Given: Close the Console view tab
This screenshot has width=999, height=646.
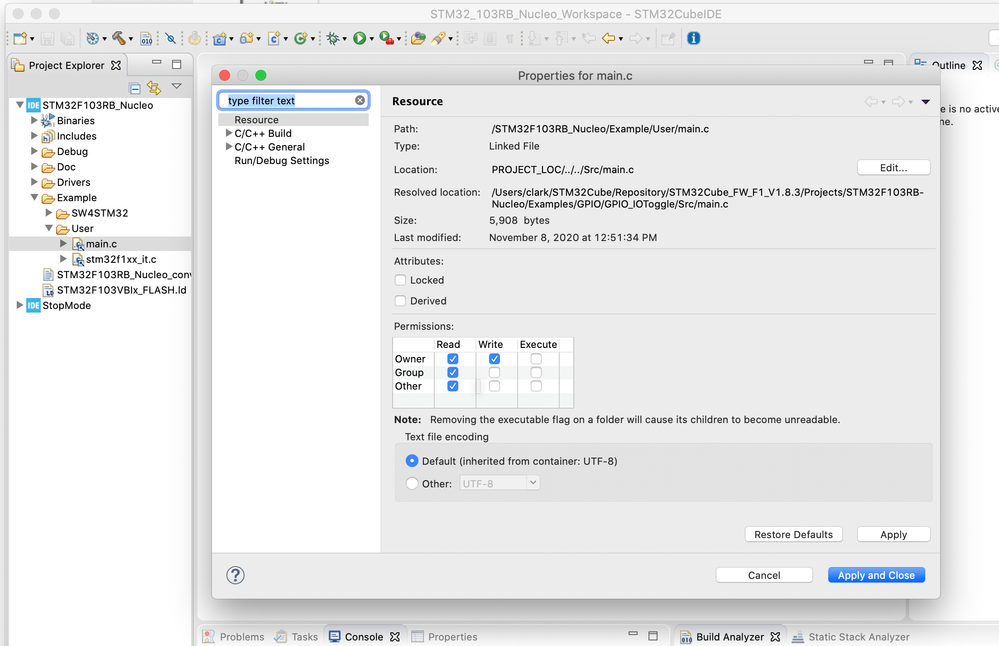Looking at the screenshot, I should pyautogui.click(x=395, y=636).
